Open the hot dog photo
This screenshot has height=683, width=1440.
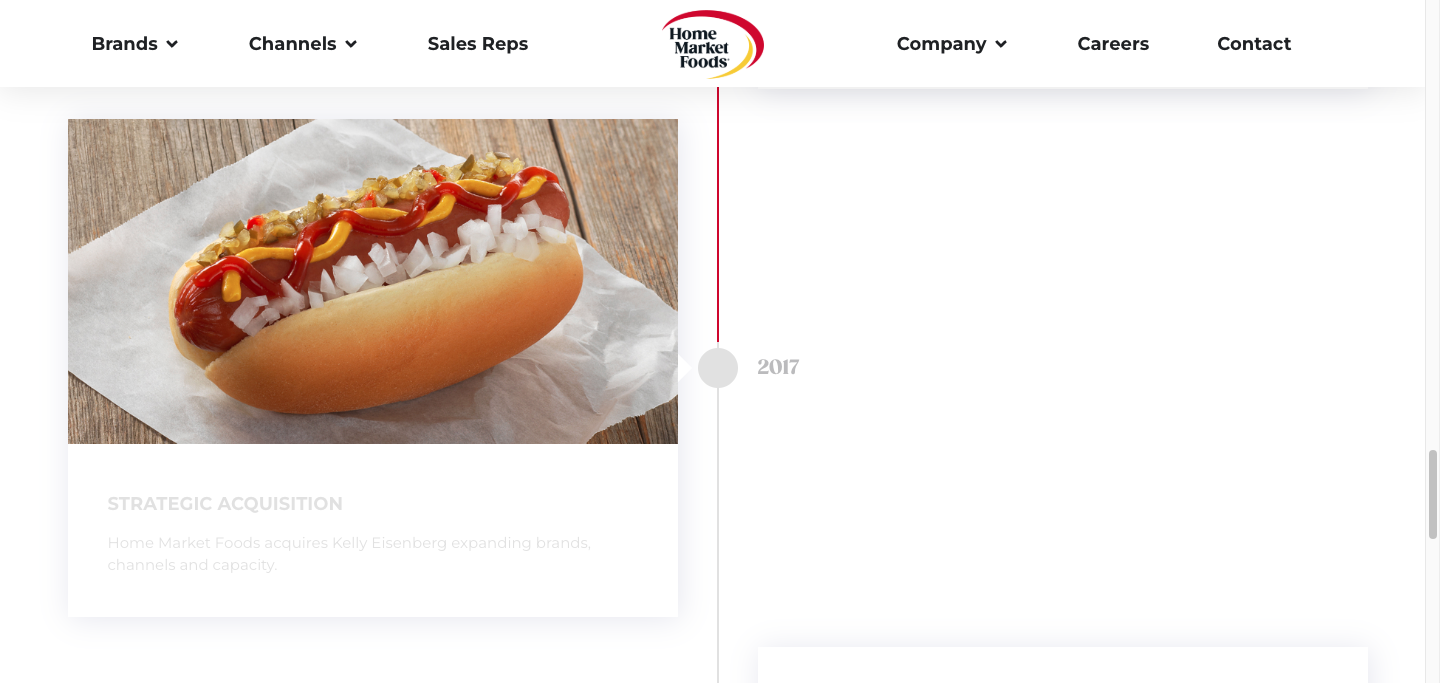tap(373, 281)
